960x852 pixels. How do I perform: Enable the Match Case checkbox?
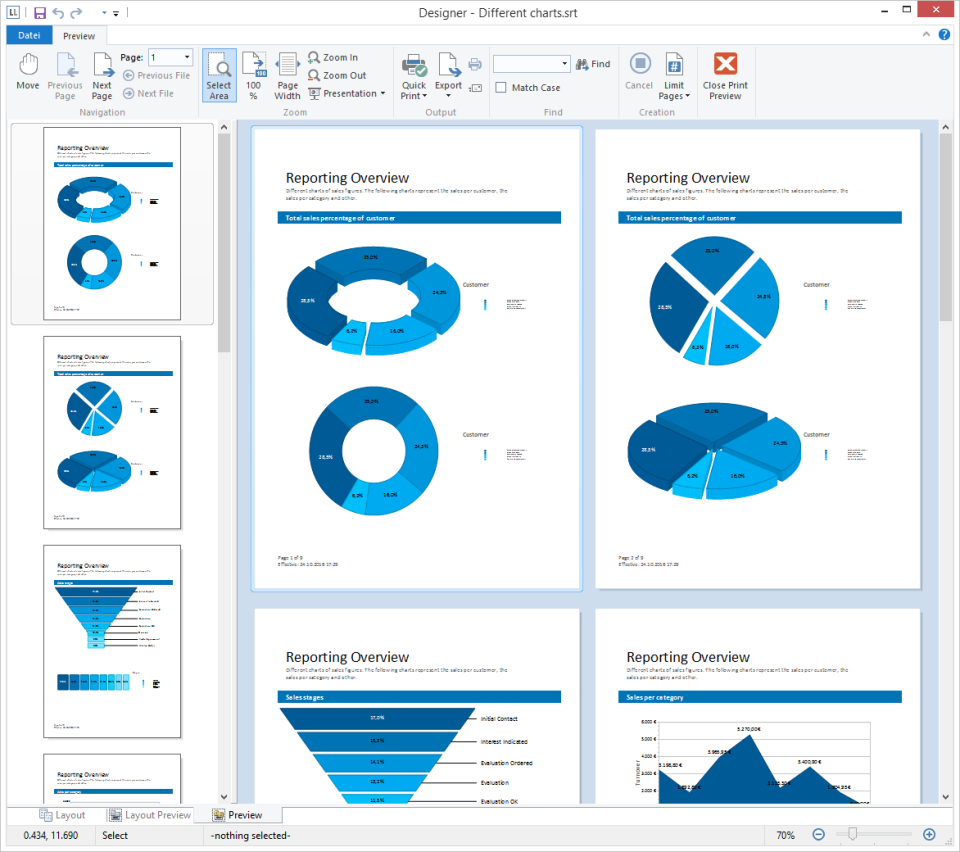[x=502, y=88]
